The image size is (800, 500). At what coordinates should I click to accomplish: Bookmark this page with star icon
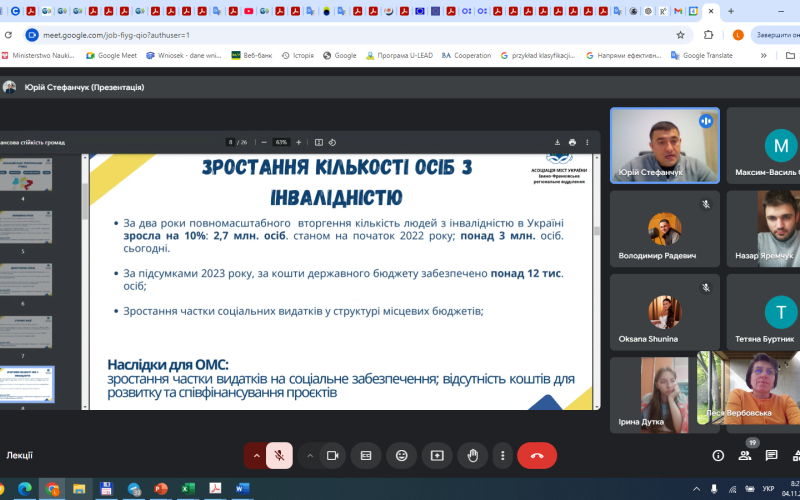point(680,35)
